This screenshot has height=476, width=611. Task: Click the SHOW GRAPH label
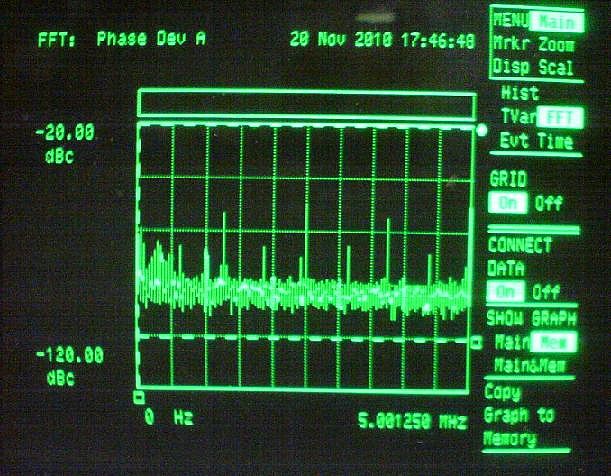pos(531,319)
